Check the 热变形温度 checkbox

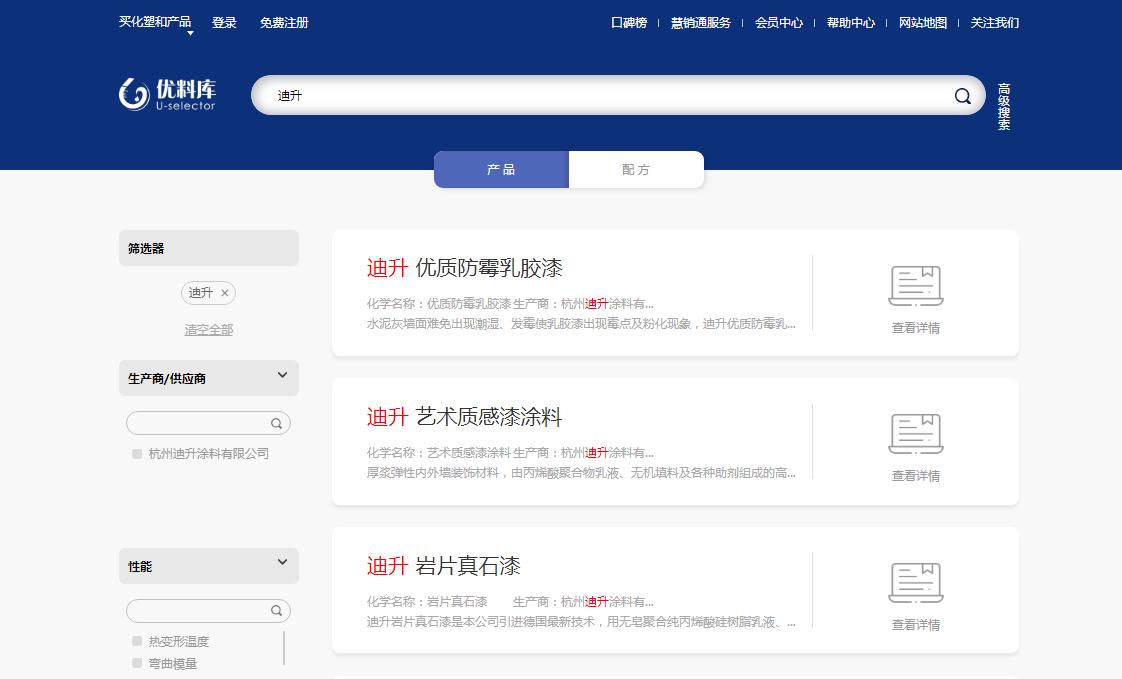point(137,641)
